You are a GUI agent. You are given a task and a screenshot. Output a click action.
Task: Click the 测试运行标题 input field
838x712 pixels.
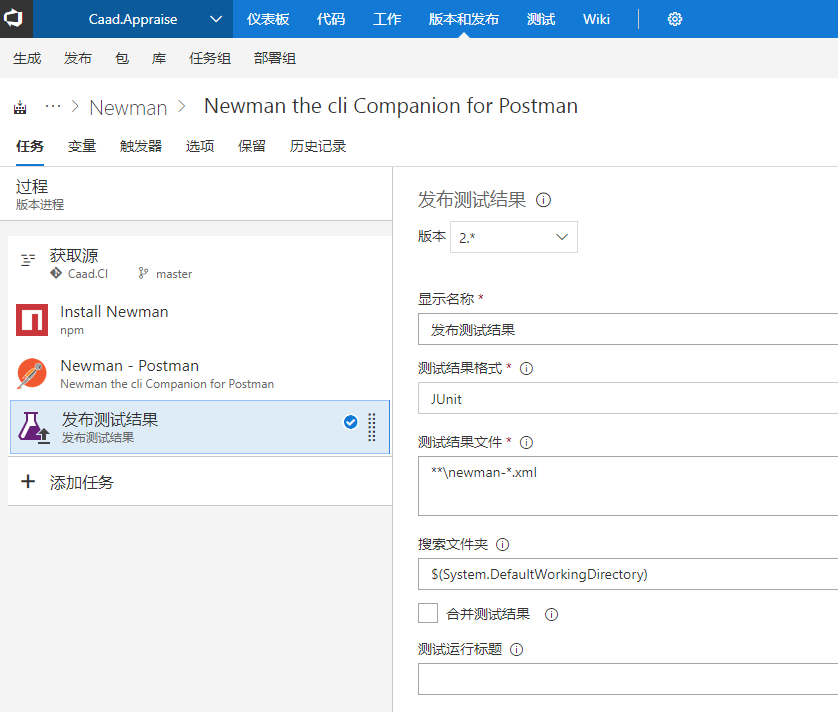pos(627,679)
